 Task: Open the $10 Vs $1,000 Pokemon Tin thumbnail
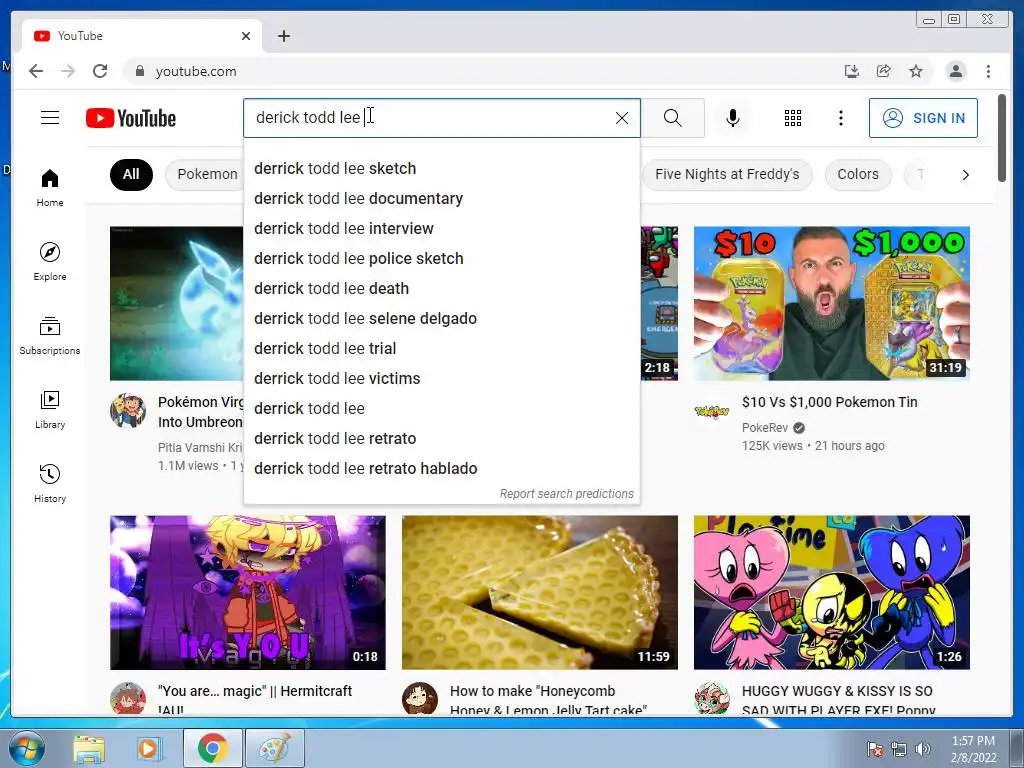click(x=831, y=303)
